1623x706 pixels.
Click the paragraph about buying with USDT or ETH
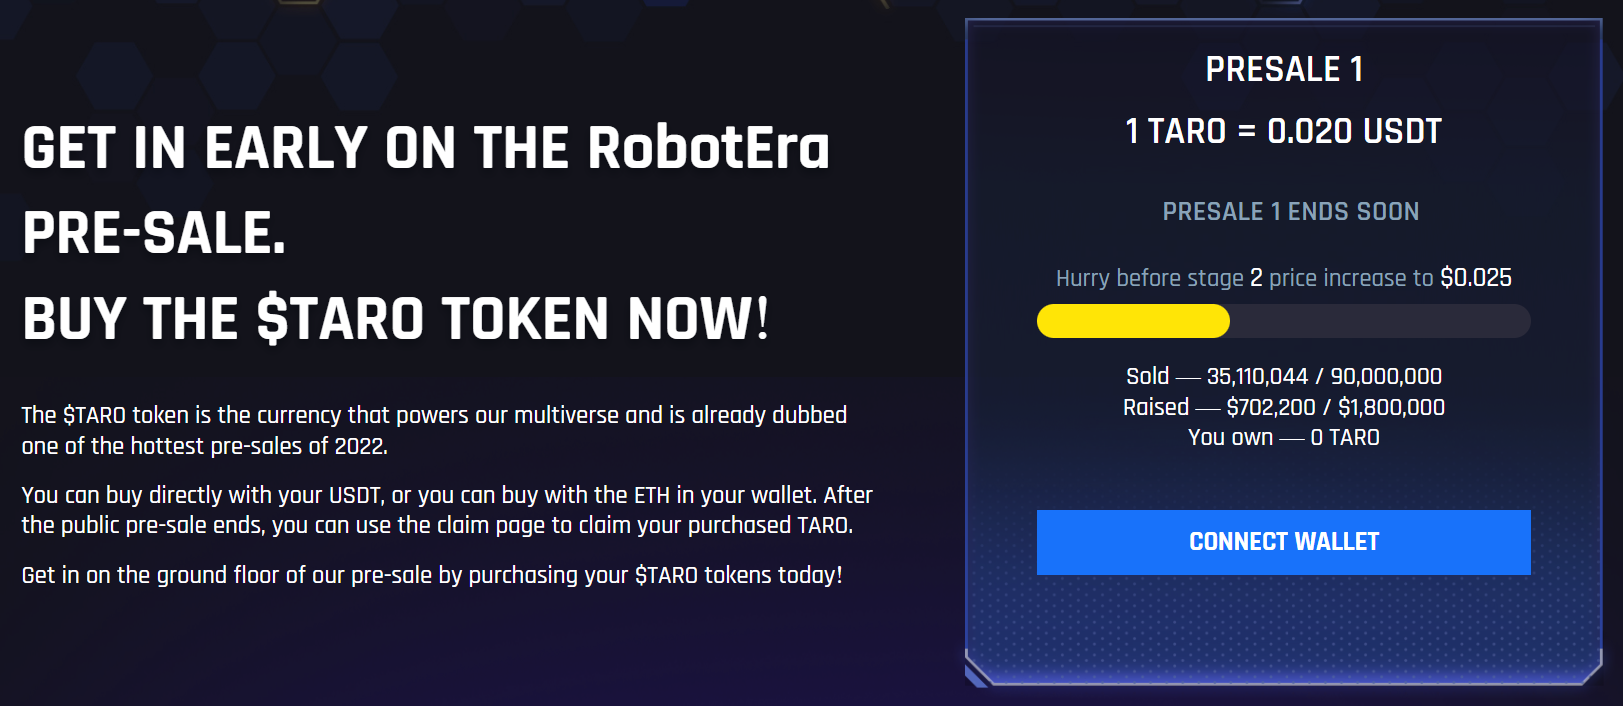[x=447, y=510]
